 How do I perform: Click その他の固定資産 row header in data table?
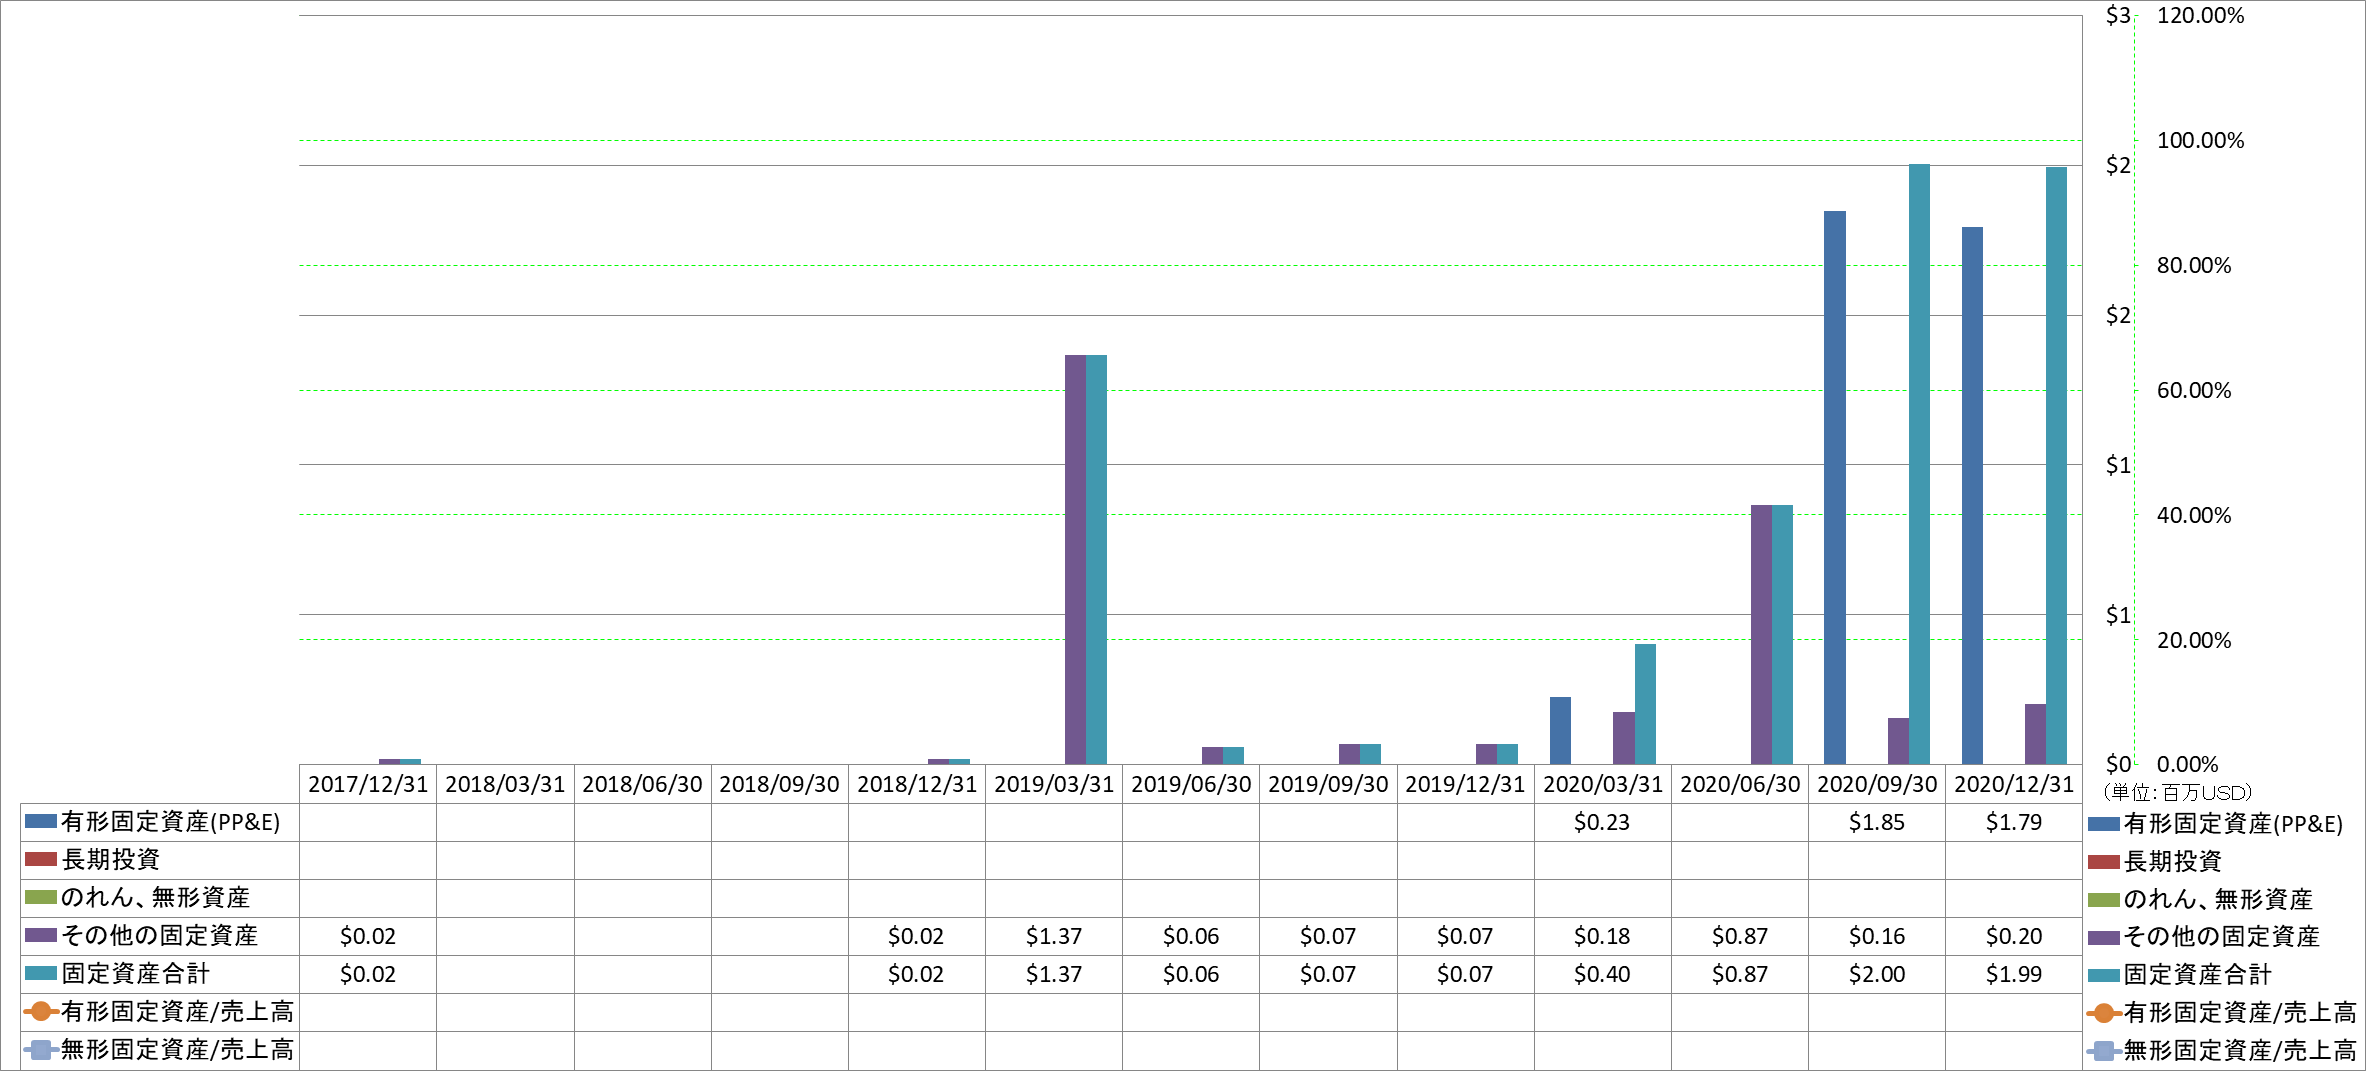pyautogui.click(x=160, y=936)
